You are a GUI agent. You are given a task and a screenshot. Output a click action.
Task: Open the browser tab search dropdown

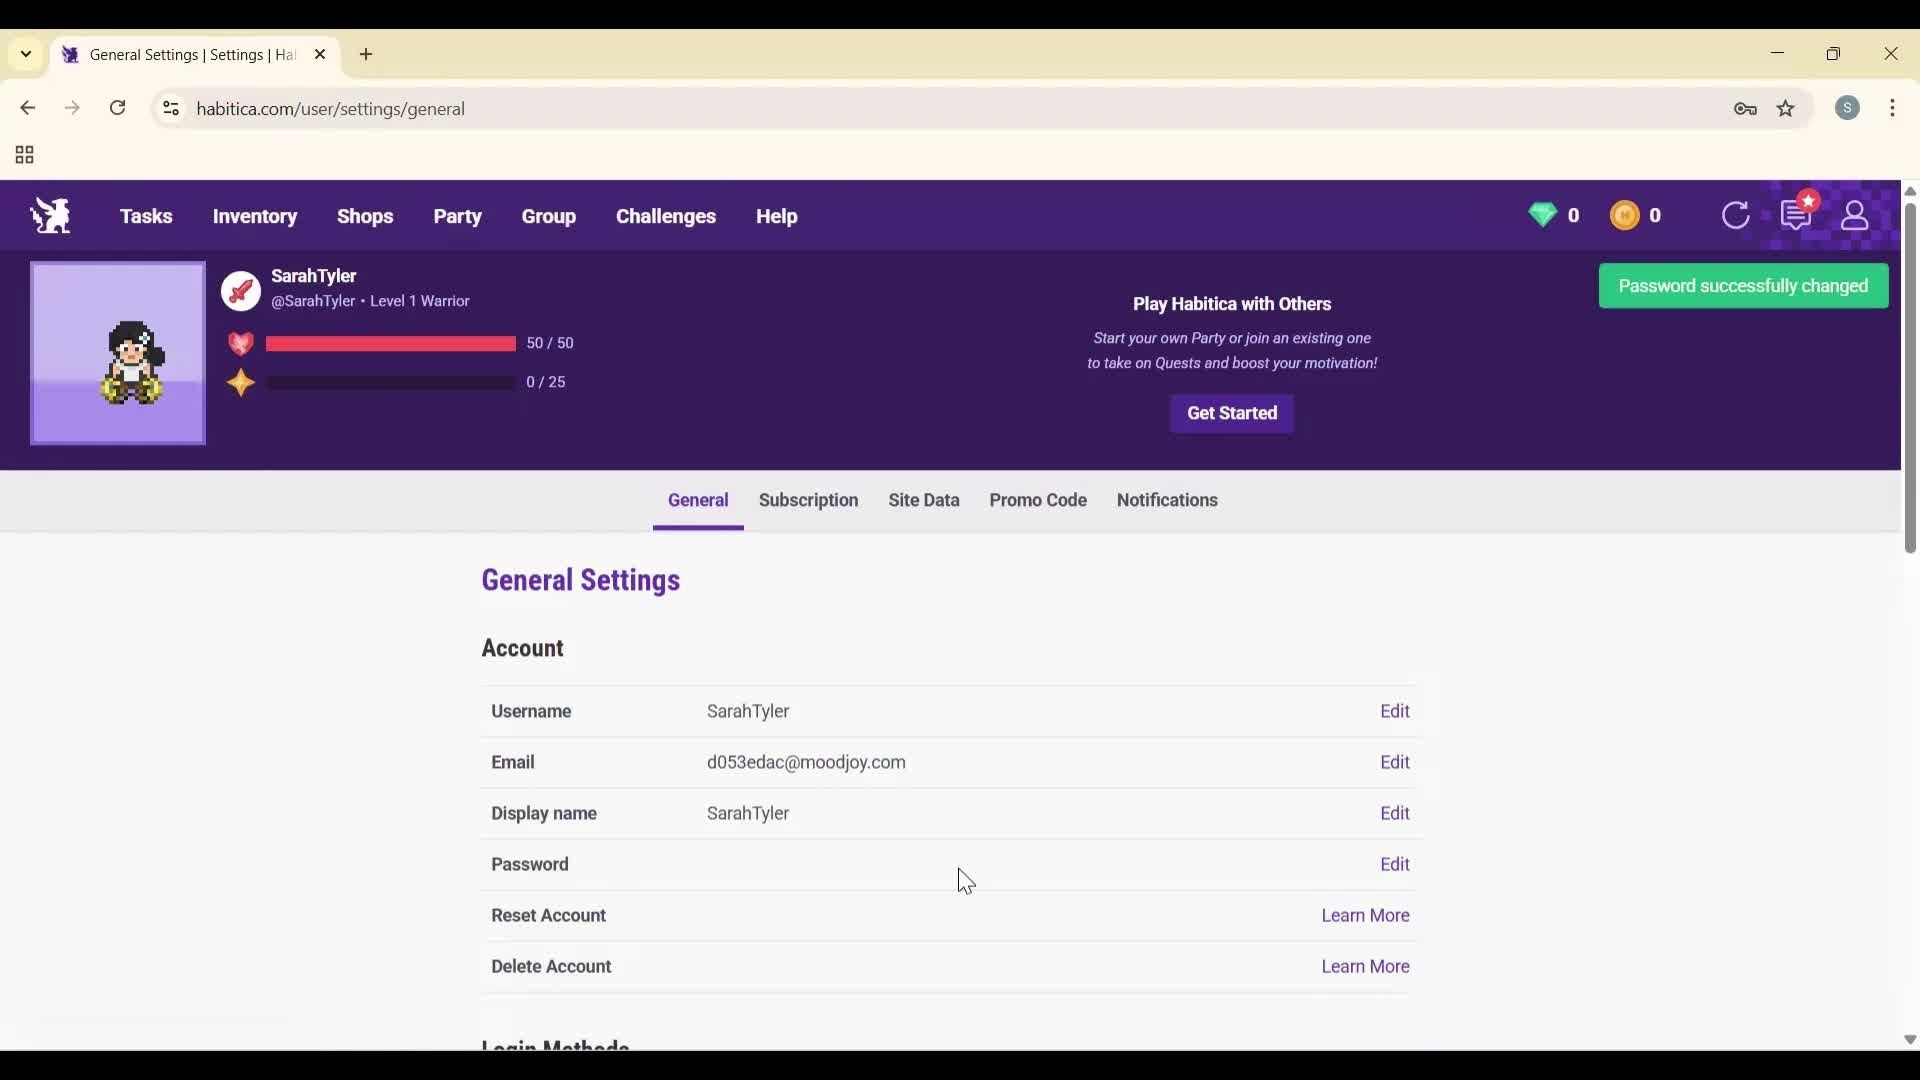[x=25, y=54]
